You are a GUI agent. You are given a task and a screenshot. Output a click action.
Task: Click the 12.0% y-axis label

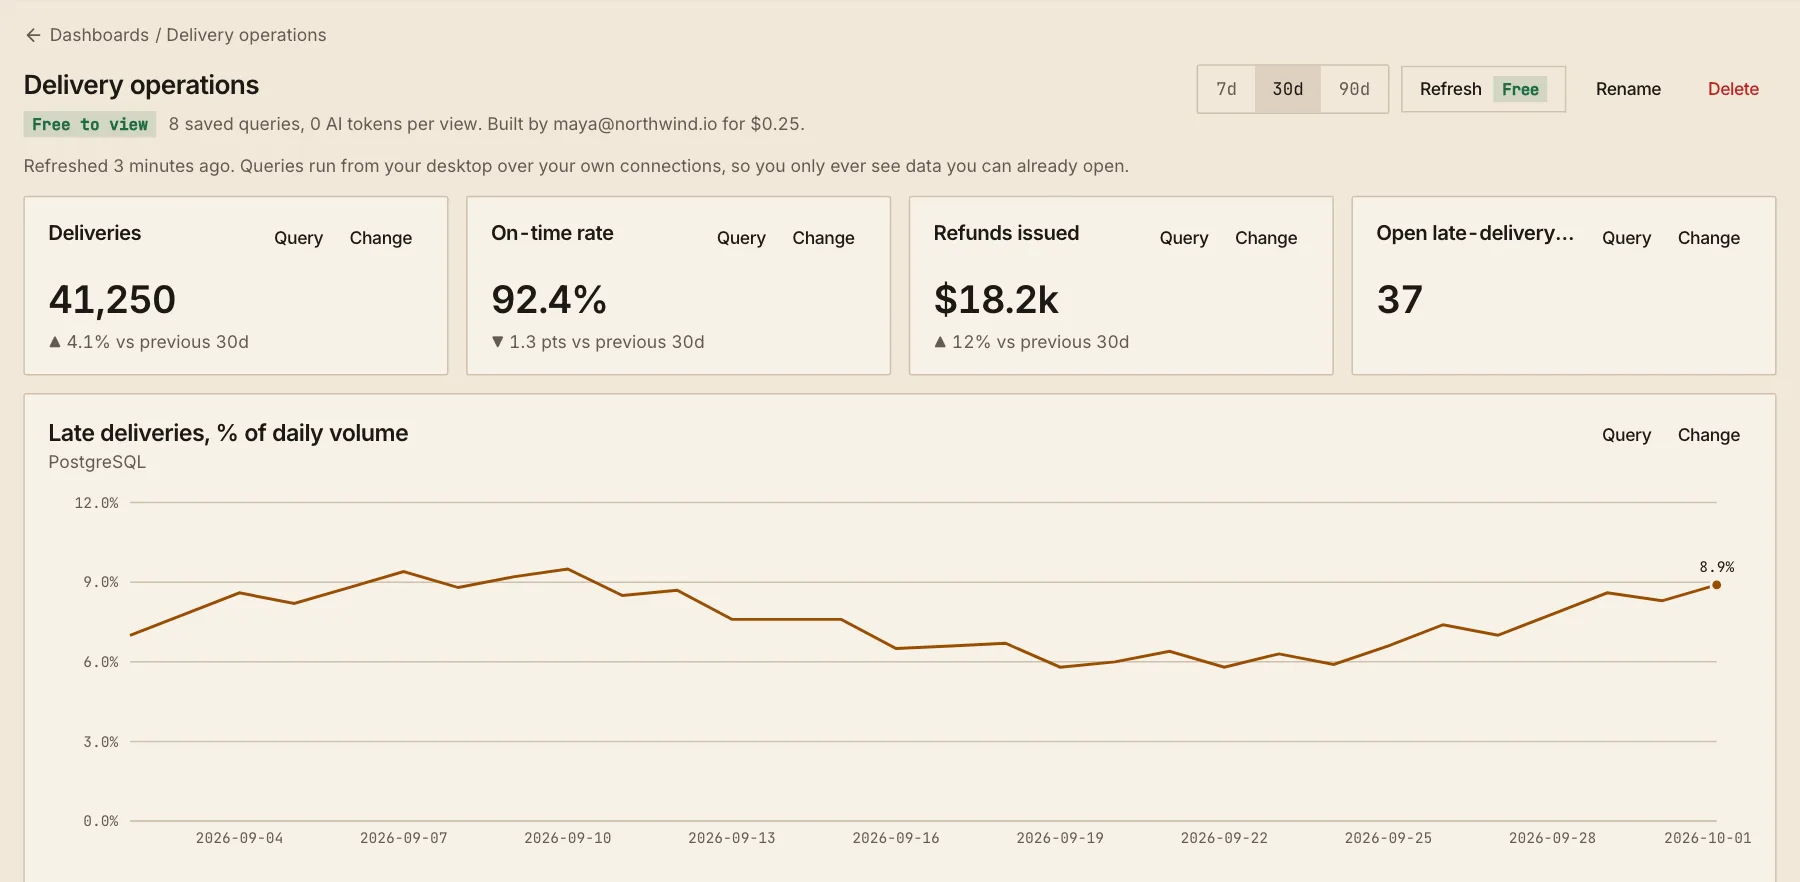tap(96, 503)
